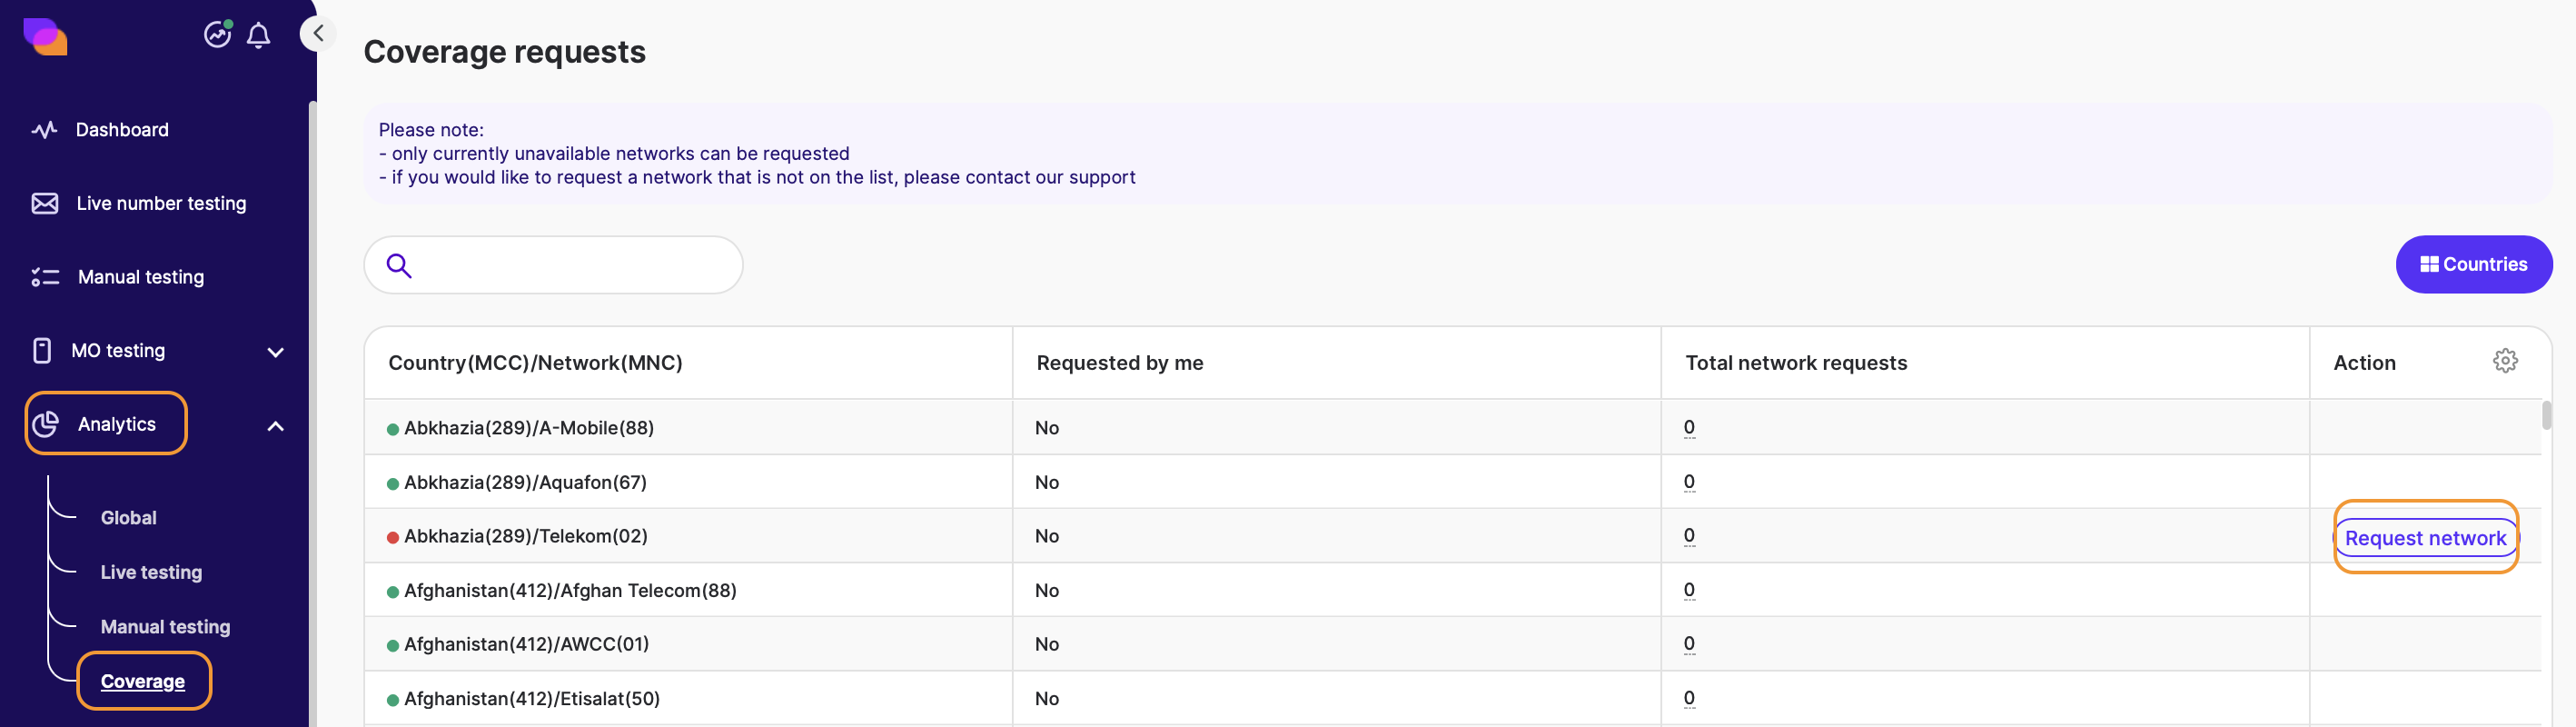The height and width of the screenshot is (727, 2576).
Task: Click the Live number testing envelope icon
Action: pos(45,204)
